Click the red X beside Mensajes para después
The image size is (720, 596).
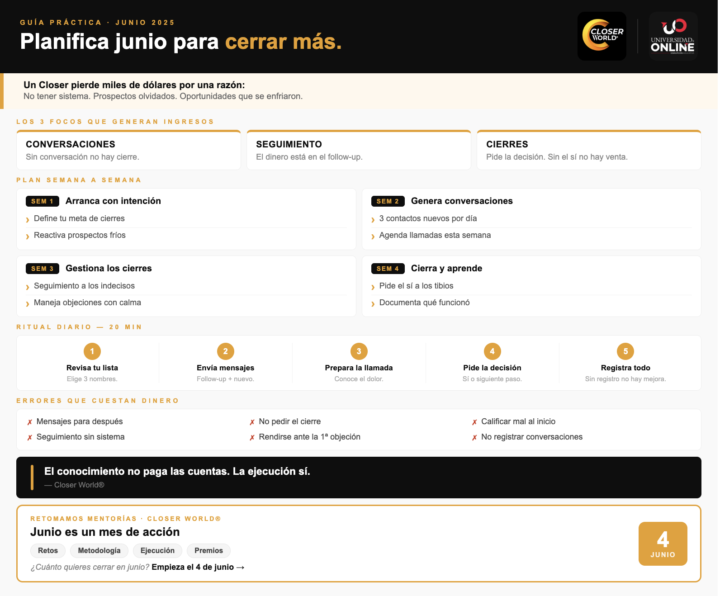pos(29,422)
